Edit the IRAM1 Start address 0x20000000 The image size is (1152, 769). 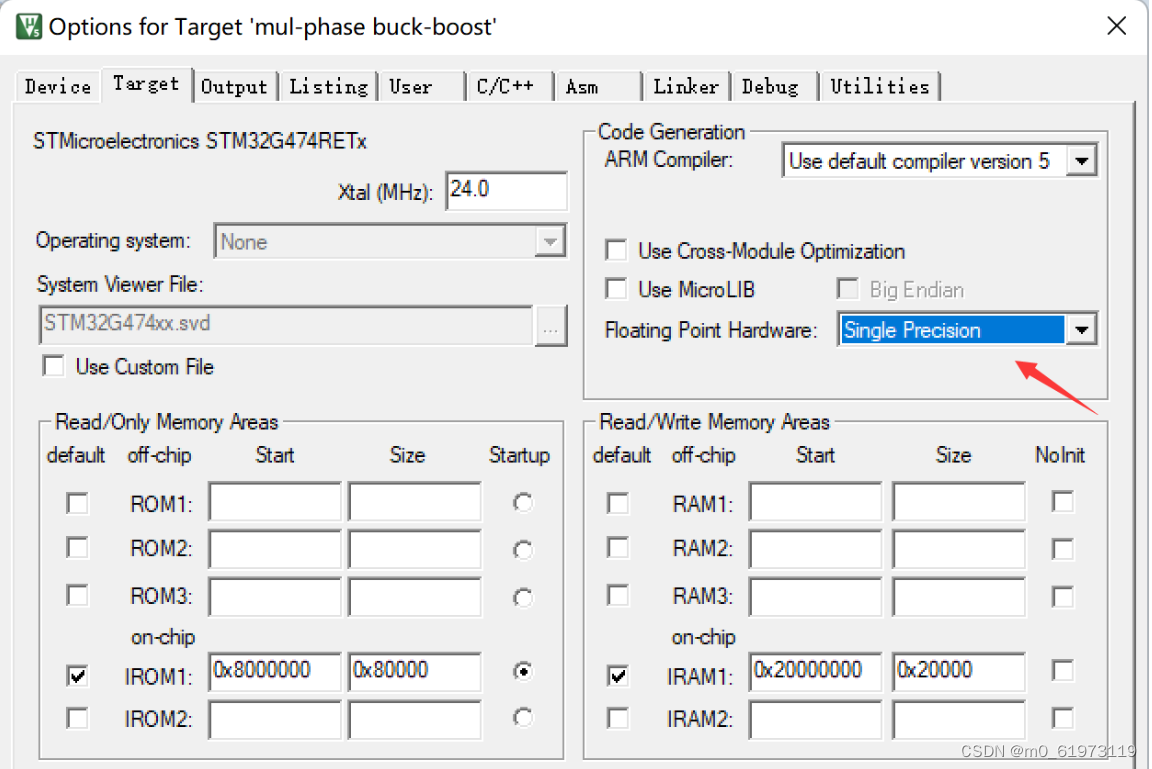816,671
